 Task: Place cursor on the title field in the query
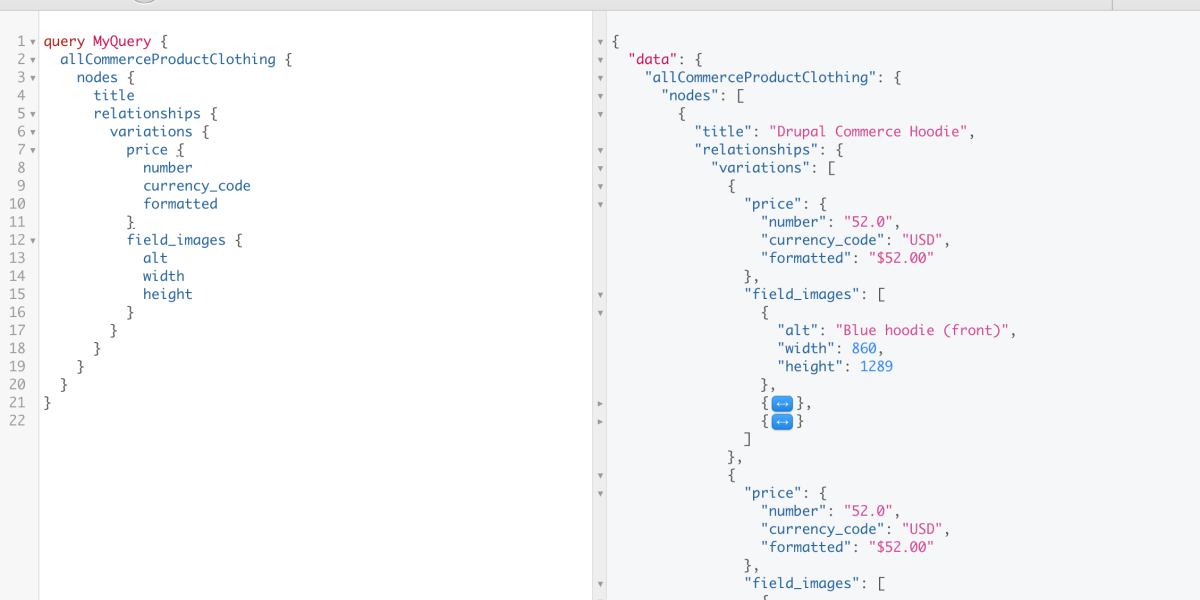(113, 95)
